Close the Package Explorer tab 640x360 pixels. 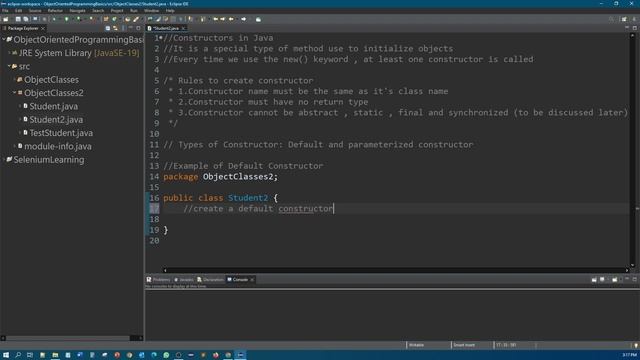43,28
